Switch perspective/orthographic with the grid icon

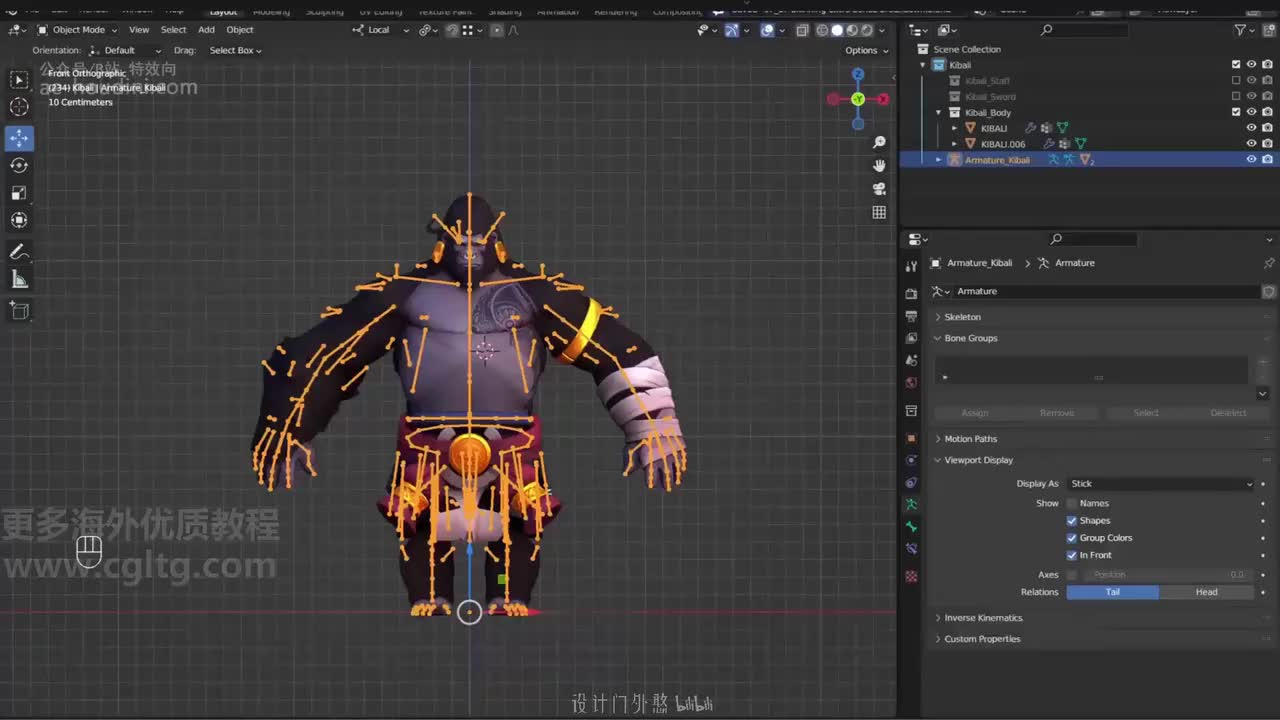click(x=879, y=212)
